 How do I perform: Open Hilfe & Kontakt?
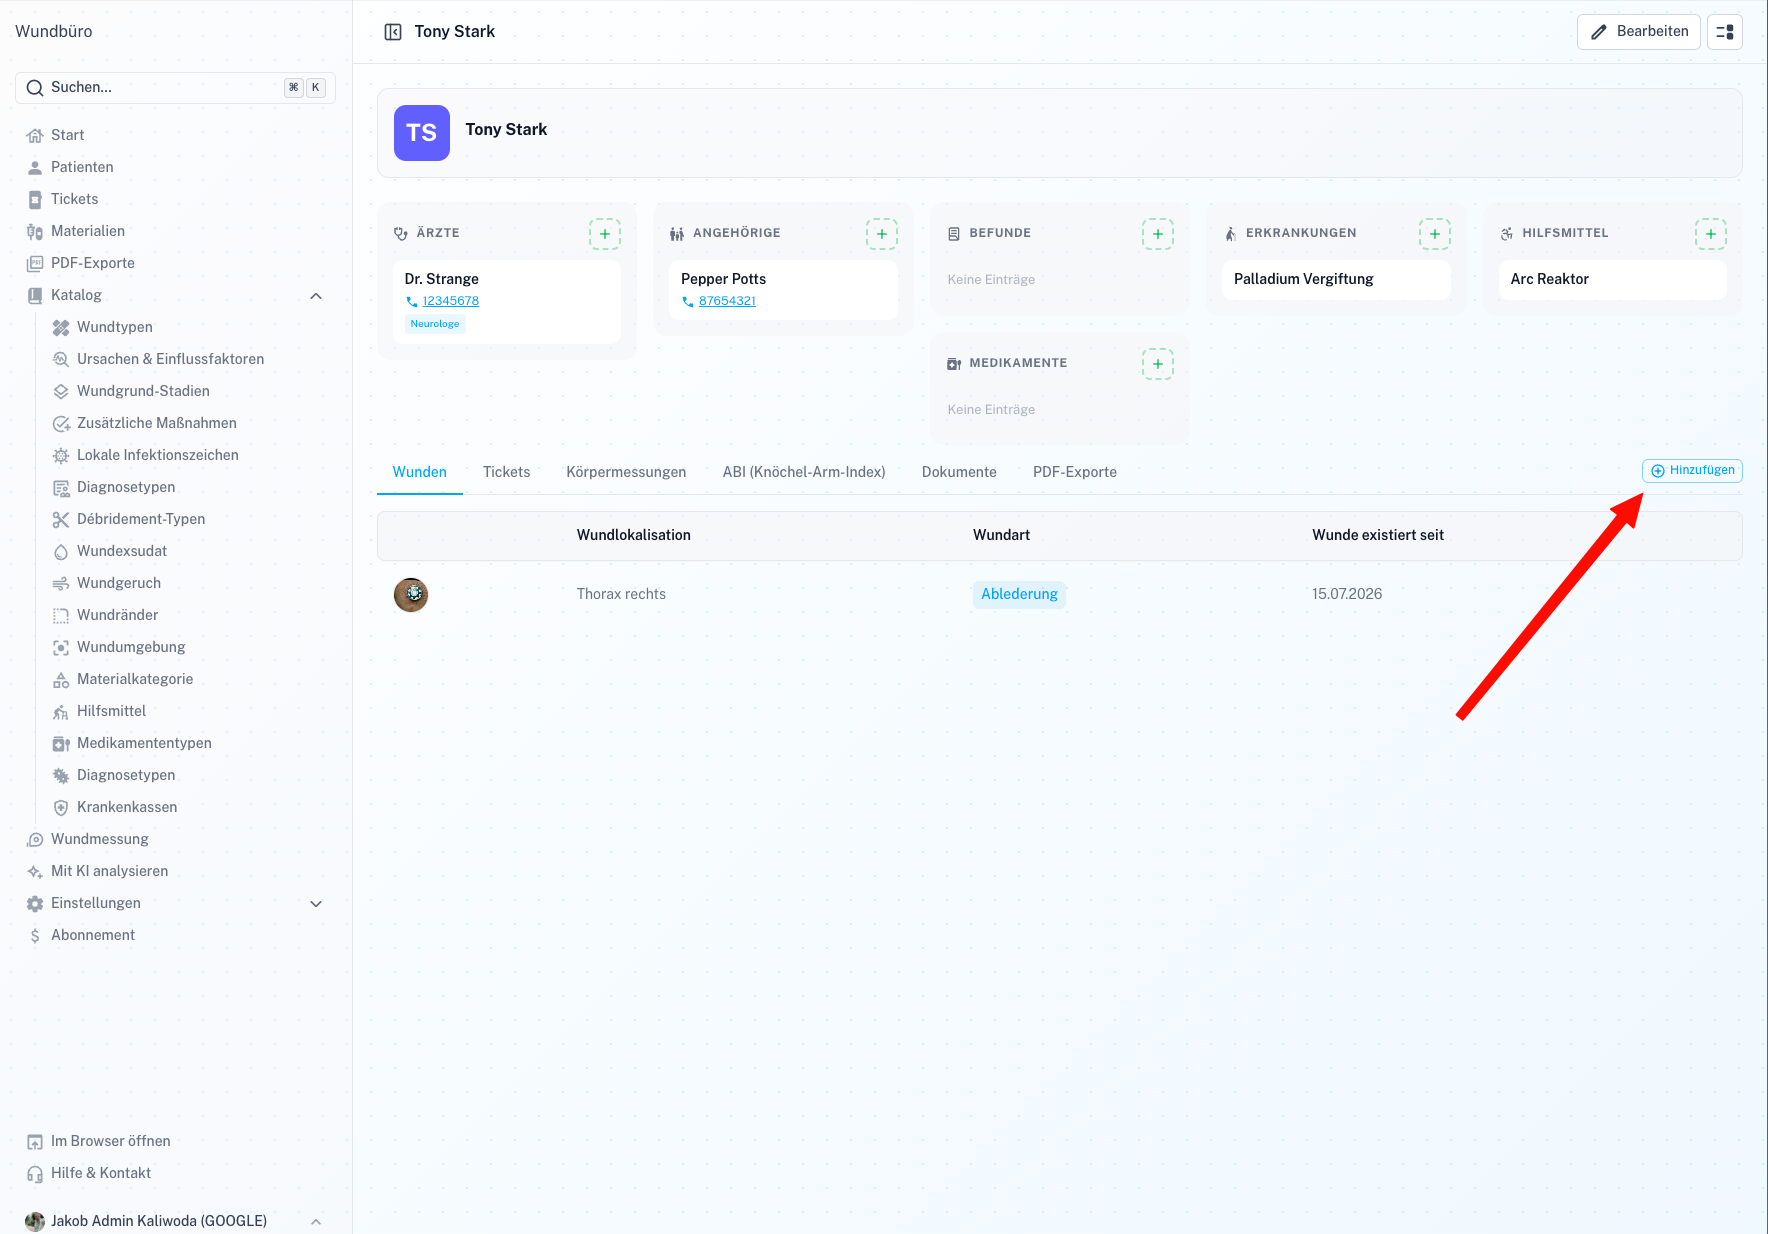point(101,1173)
